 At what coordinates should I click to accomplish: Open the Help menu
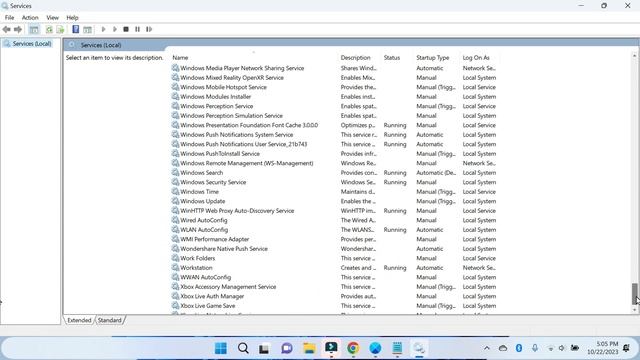72,18
